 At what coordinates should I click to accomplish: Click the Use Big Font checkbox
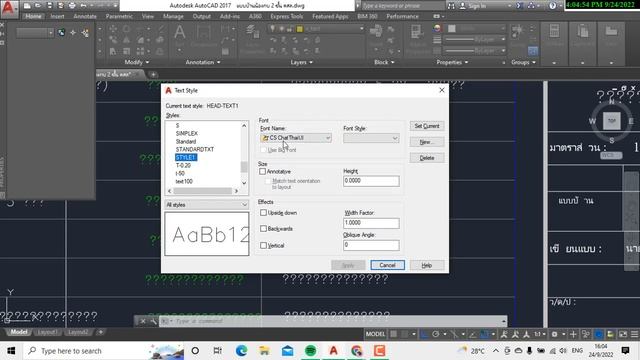pos(263,150)
